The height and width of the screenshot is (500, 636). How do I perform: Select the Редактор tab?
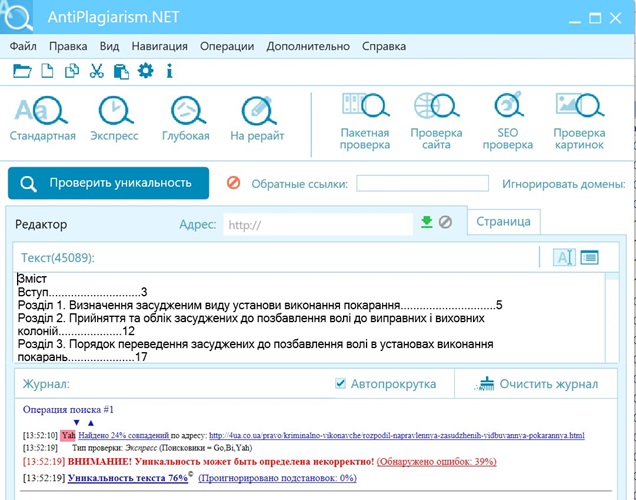pyautogui.click(x=41, y=224)
